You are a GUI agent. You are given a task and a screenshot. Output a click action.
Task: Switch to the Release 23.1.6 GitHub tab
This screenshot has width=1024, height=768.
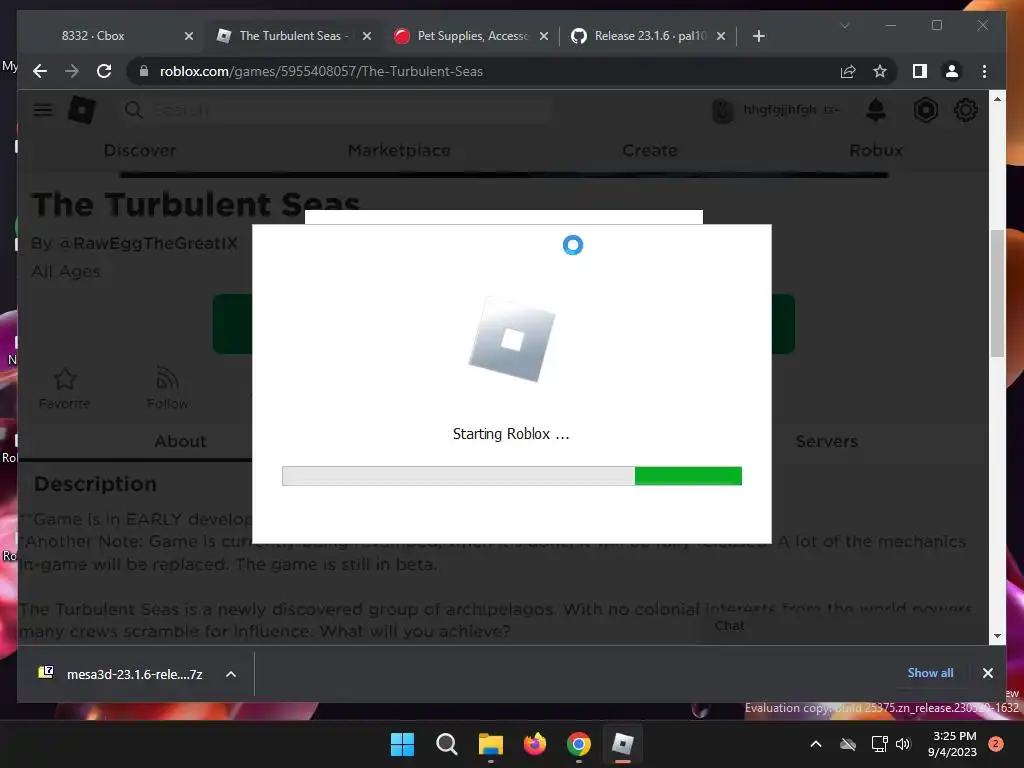coord(650,36)
